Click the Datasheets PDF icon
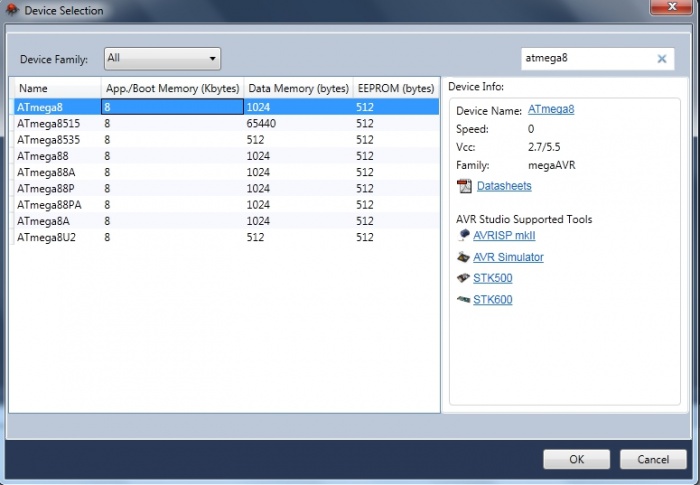 point(464,186)
